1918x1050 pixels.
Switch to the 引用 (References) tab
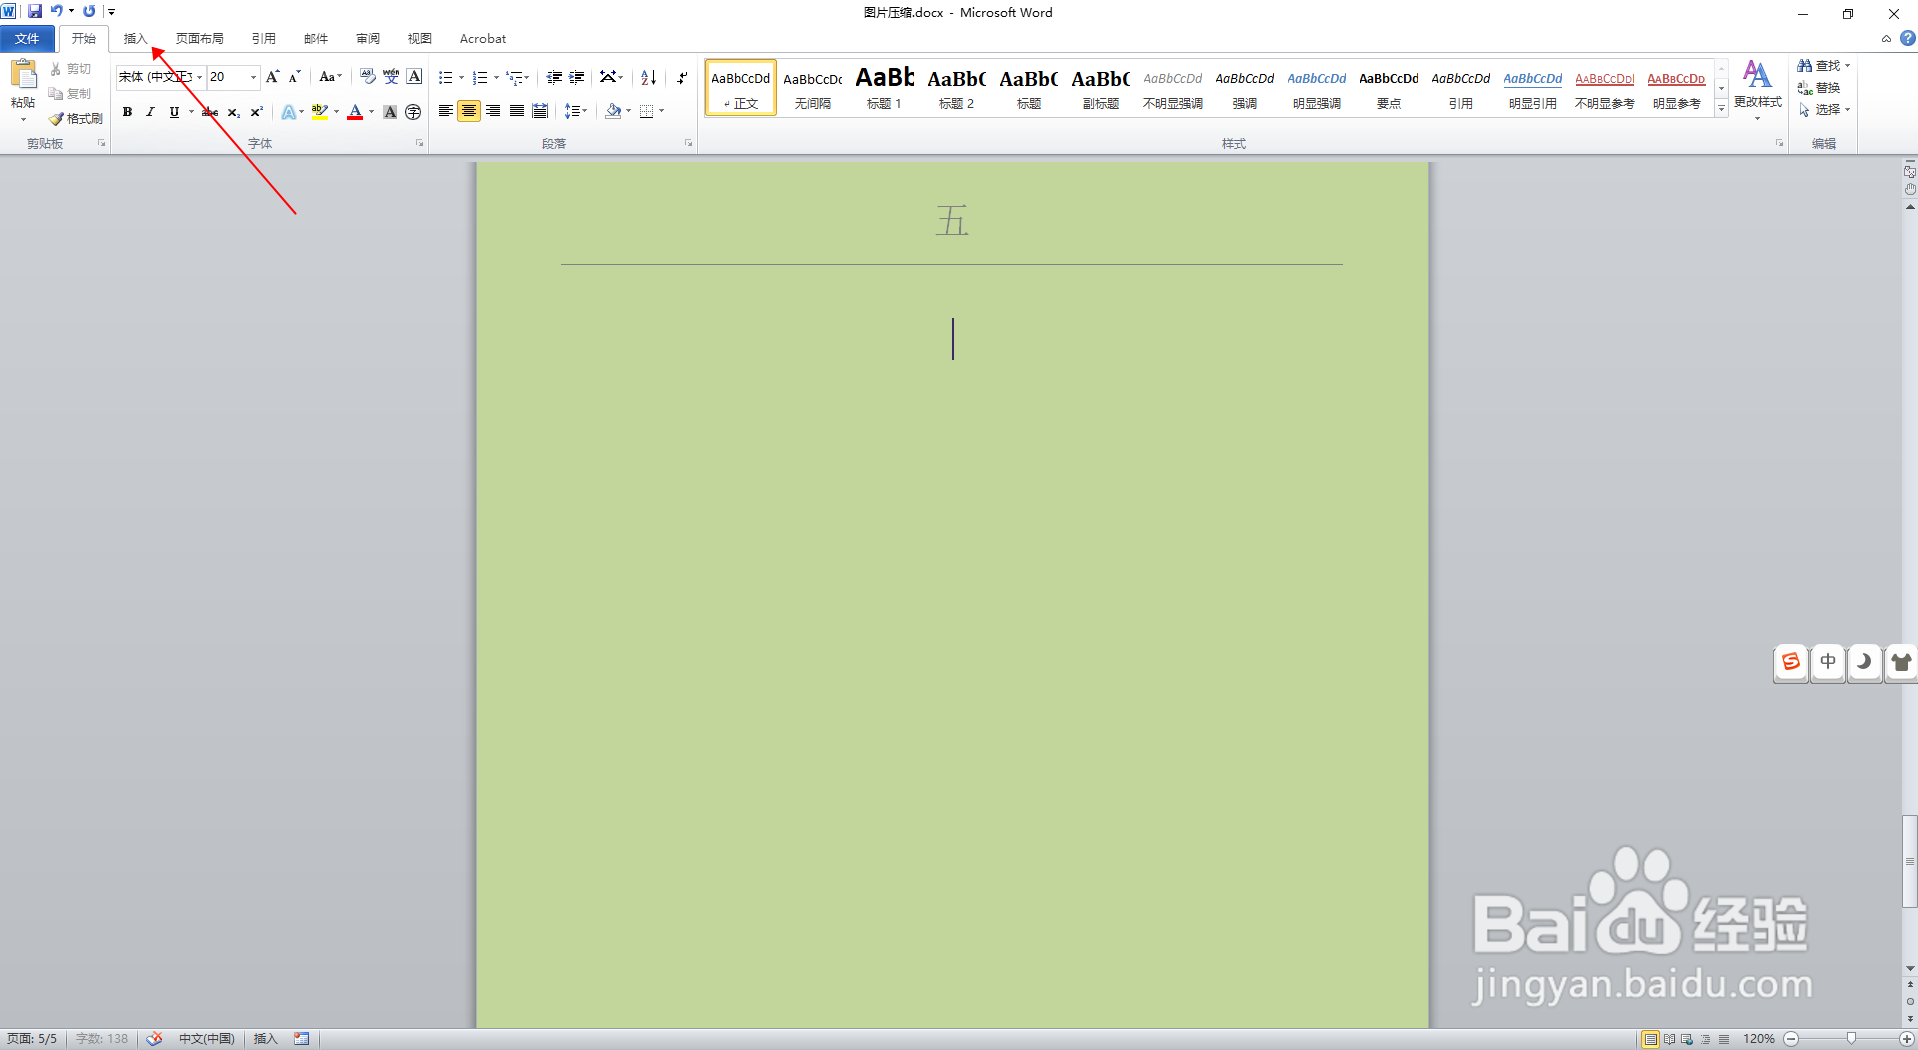[263, 39]
